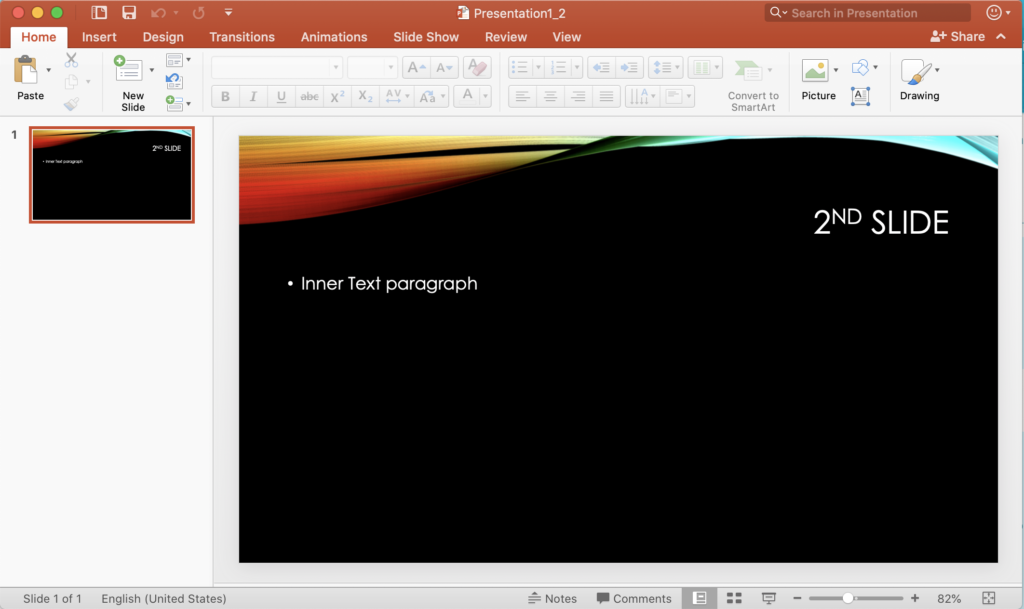Switch to Normal view in status bar
Image resolution: width=1024 pixels, height=609 pixels.
699,598
